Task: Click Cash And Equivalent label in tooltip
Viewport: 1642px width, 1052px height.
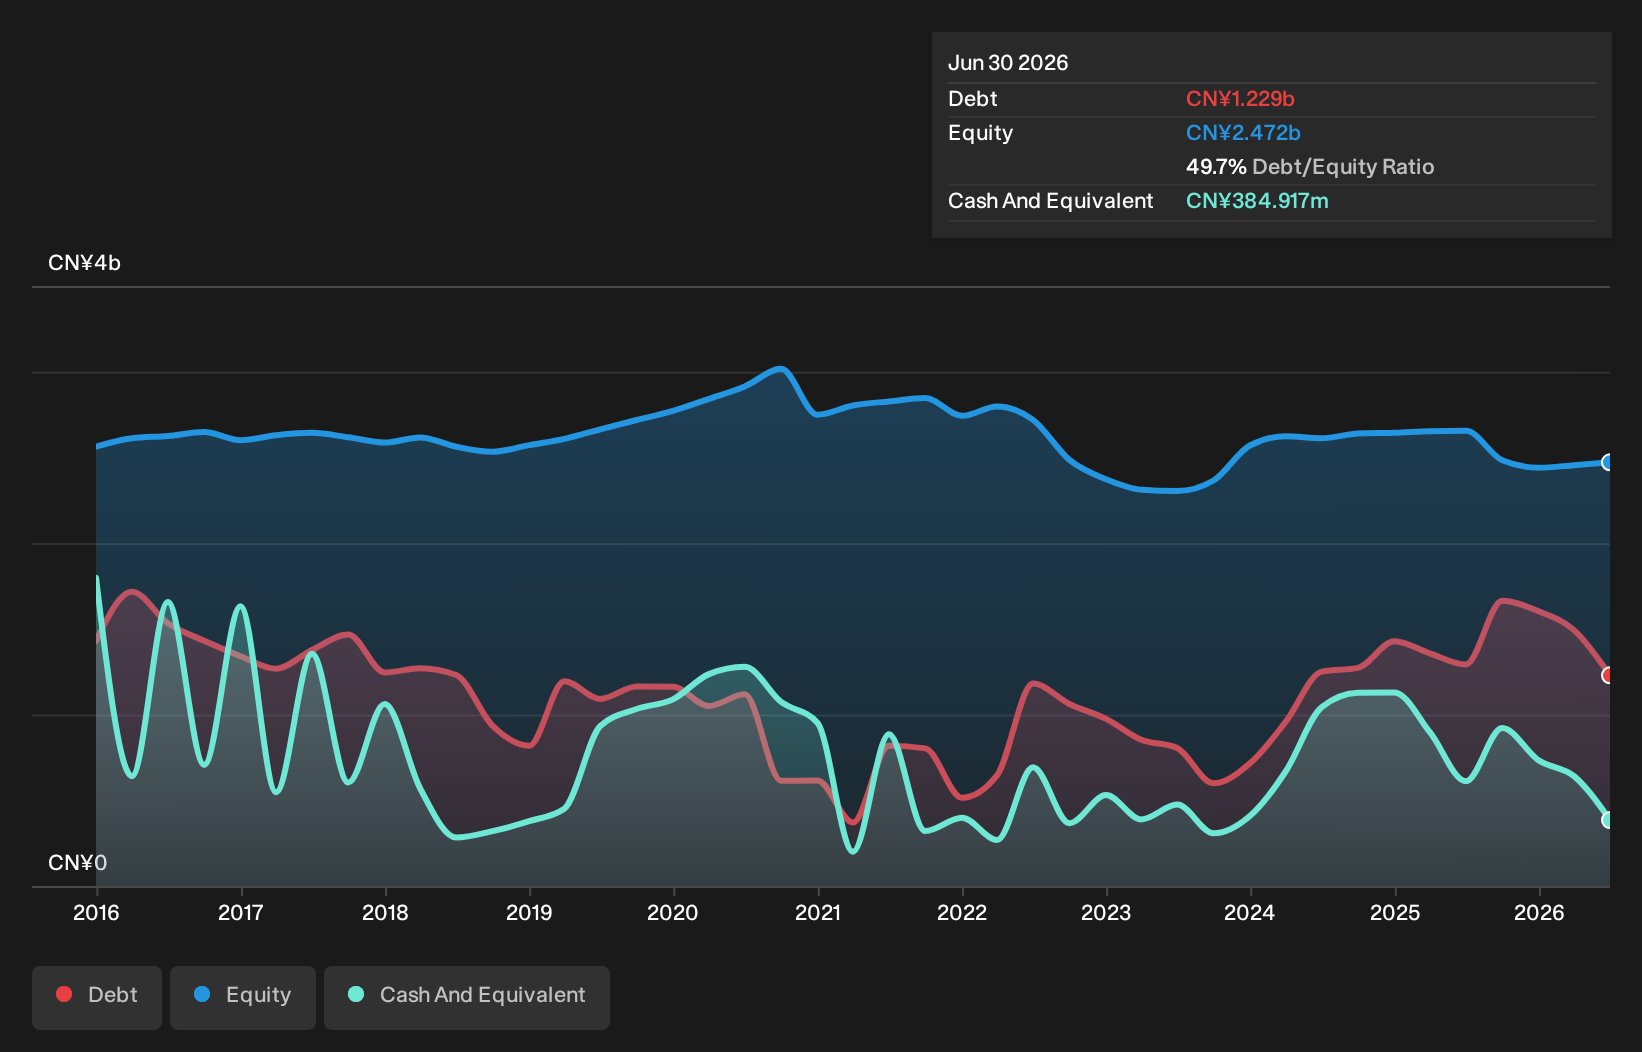Action: (x=1051, y=201)
